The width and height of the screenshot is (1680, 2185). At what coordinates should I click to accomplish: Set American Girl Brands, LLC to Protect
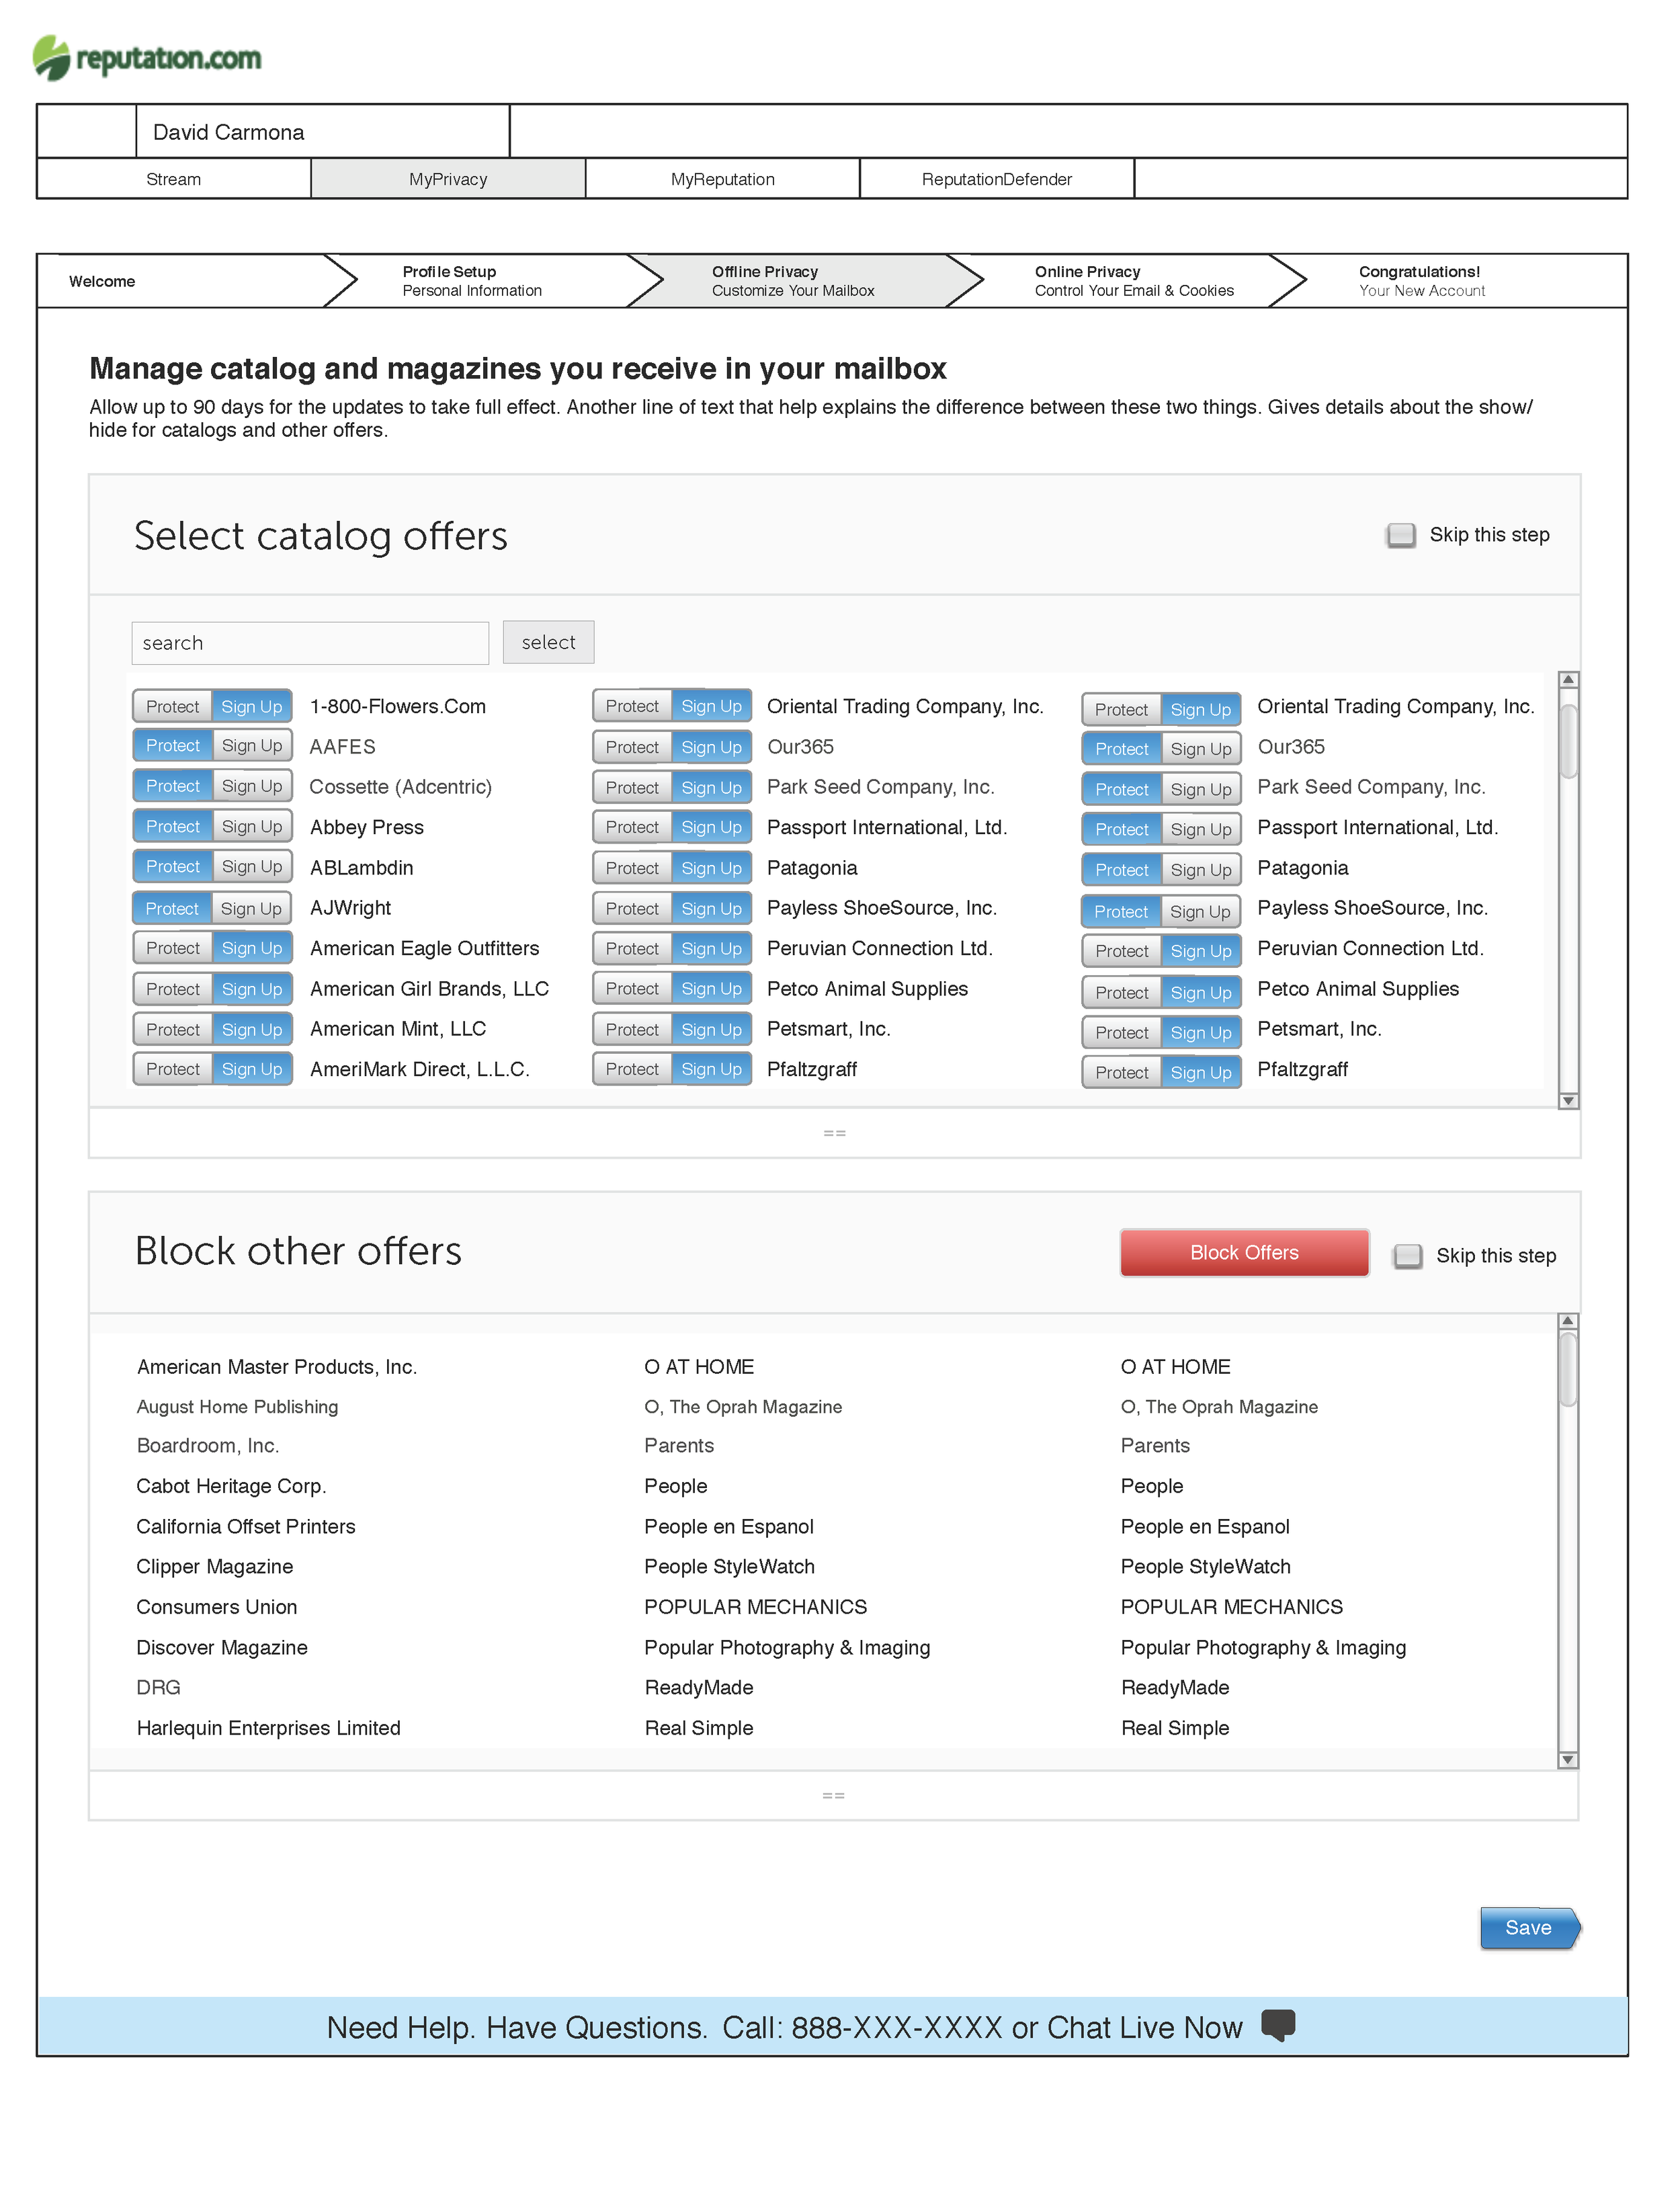point(172,989)
